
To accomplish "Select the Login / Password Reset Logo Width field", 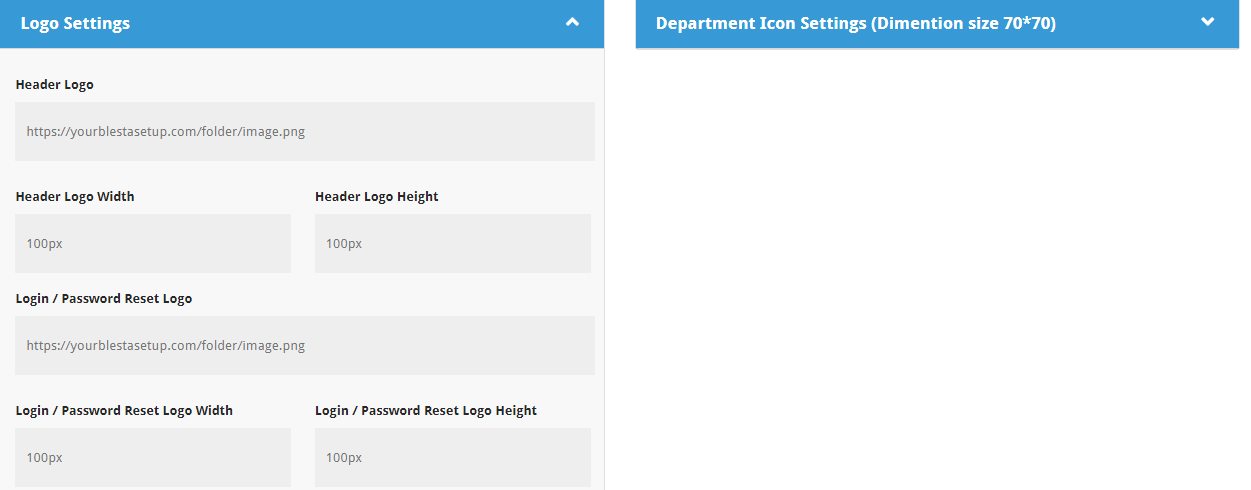I will coord(152,457).
